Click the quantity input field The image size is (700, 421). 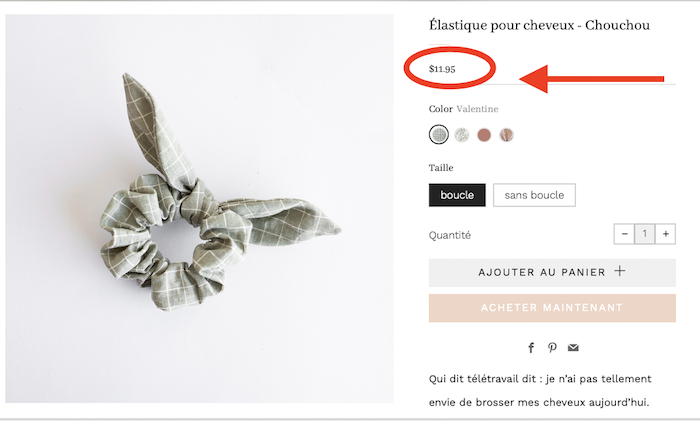point(645,234)
